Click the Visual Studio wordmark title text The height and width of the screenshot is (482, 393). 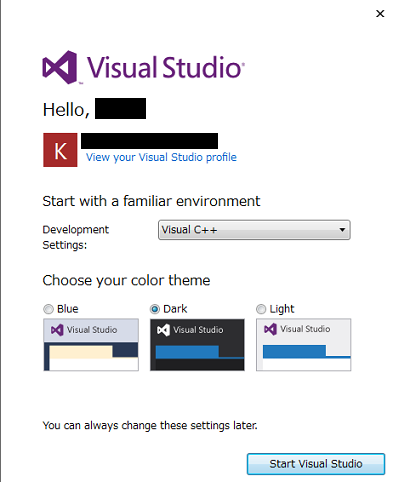coord(166,68)
